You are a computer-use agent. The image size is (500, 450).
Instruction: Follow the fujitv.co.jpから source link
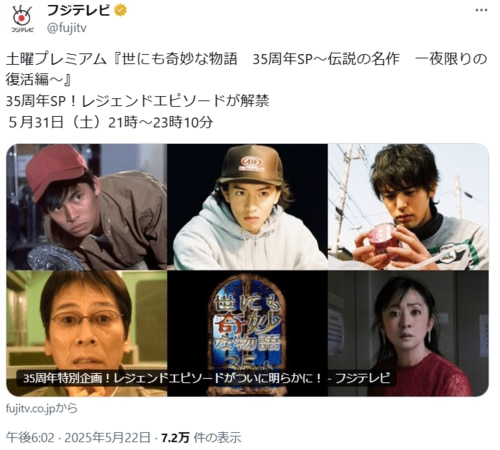[42, 408]
